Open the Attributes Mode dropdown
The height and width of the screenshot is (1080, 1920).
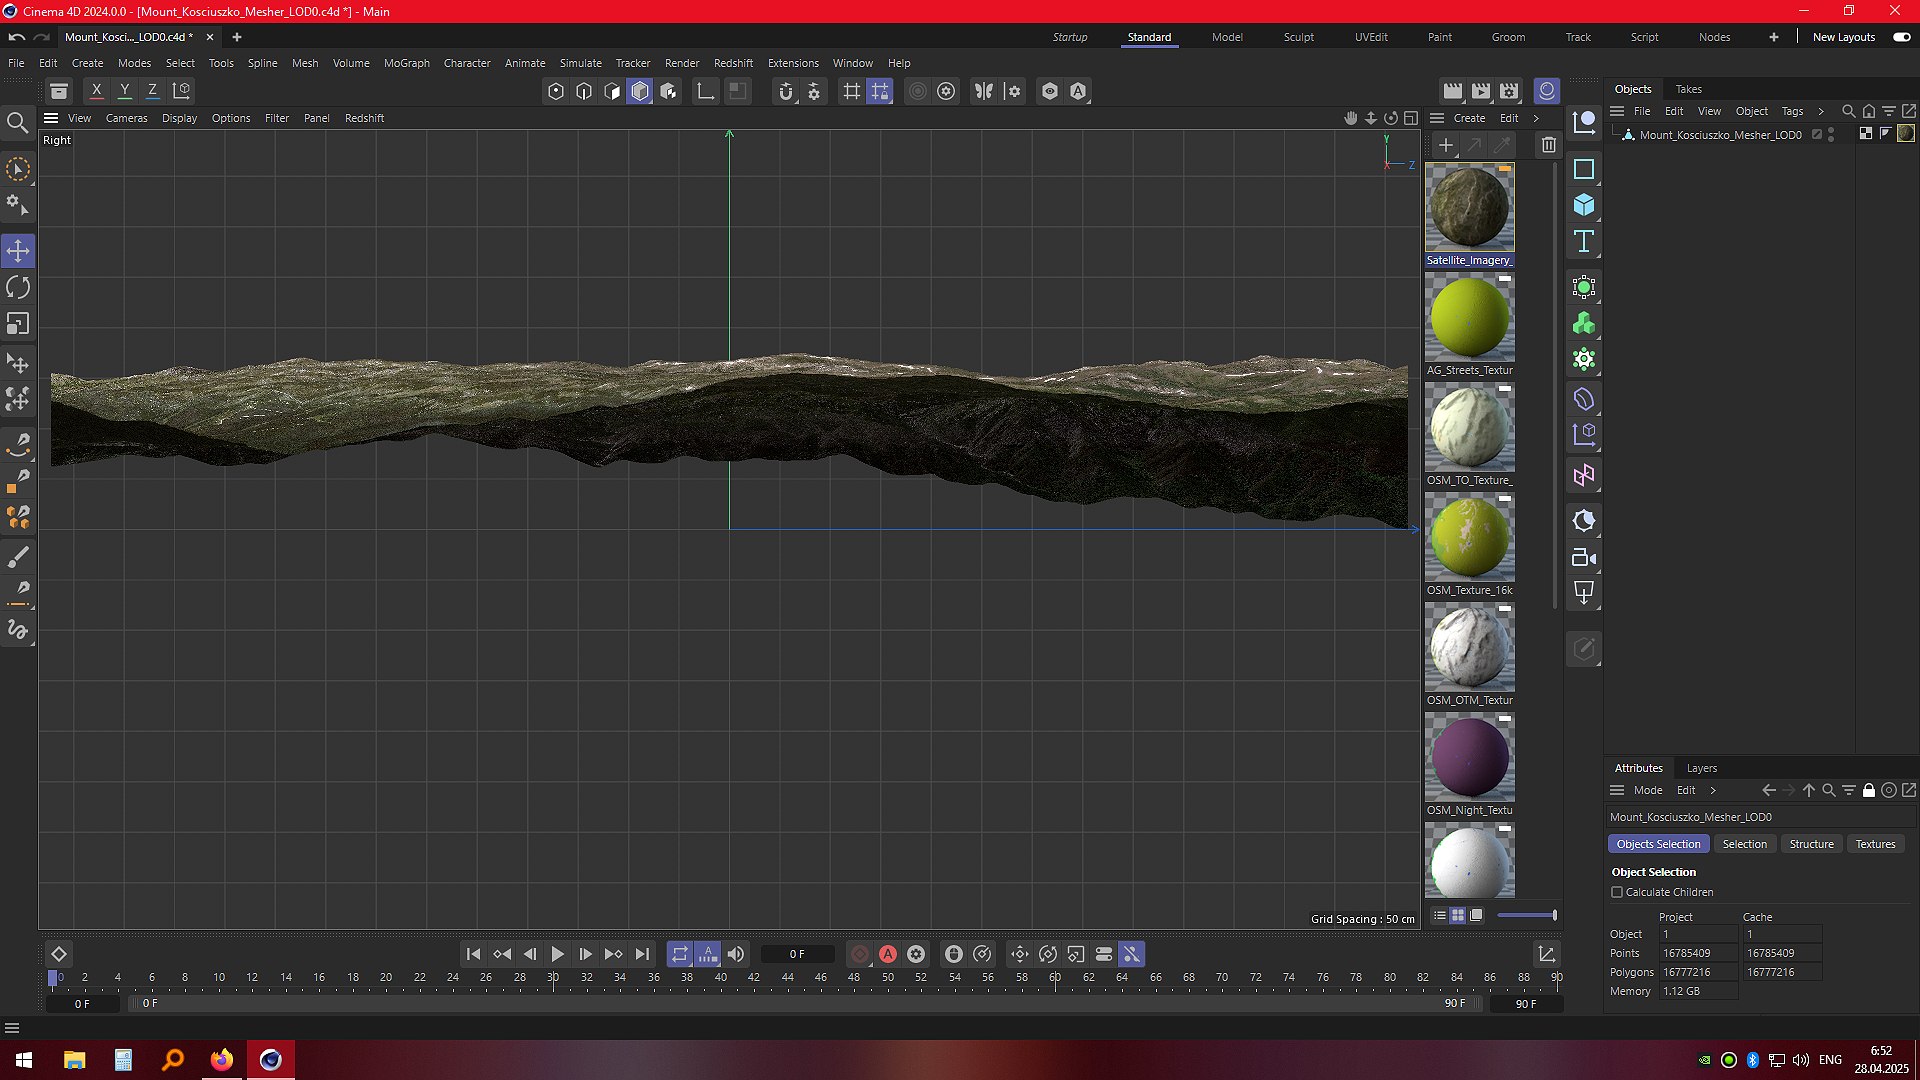1648,790
